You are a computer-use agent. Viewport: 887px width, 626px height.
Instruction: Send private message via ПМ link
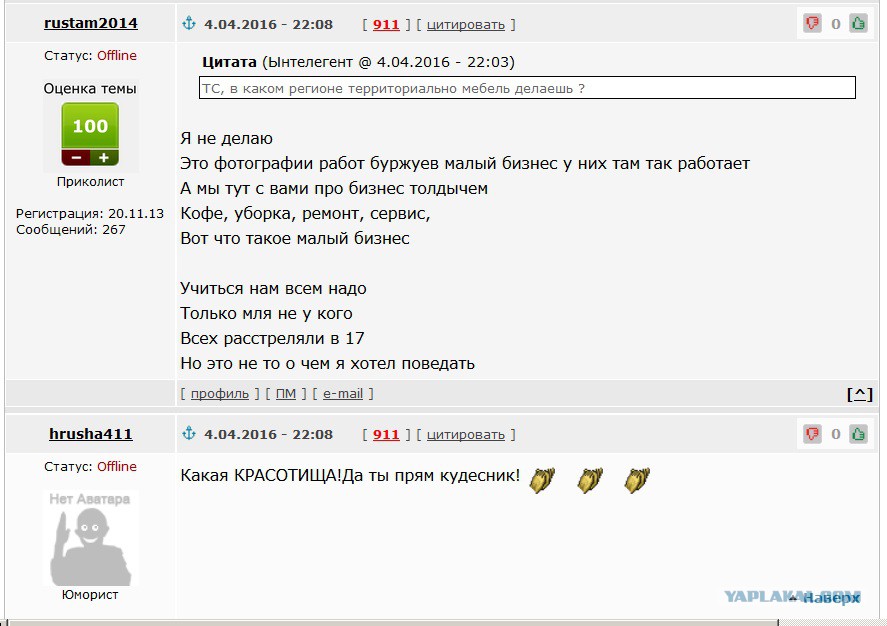pyautogui.click(x=286, y=393)
